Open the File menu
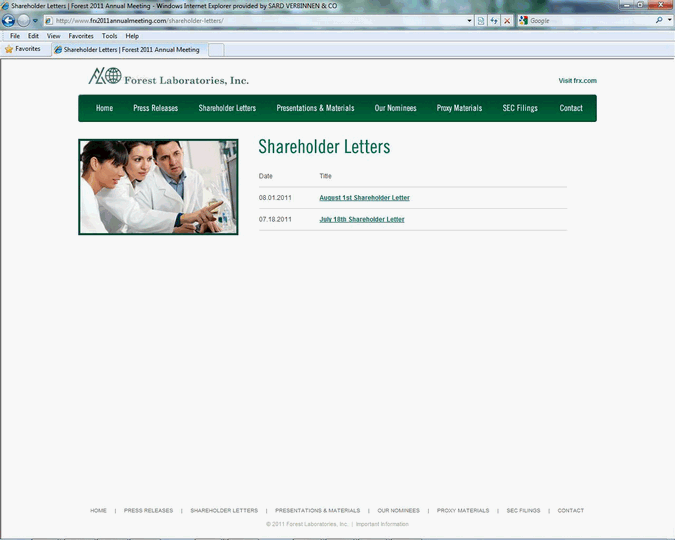 [x=15, y=36]
